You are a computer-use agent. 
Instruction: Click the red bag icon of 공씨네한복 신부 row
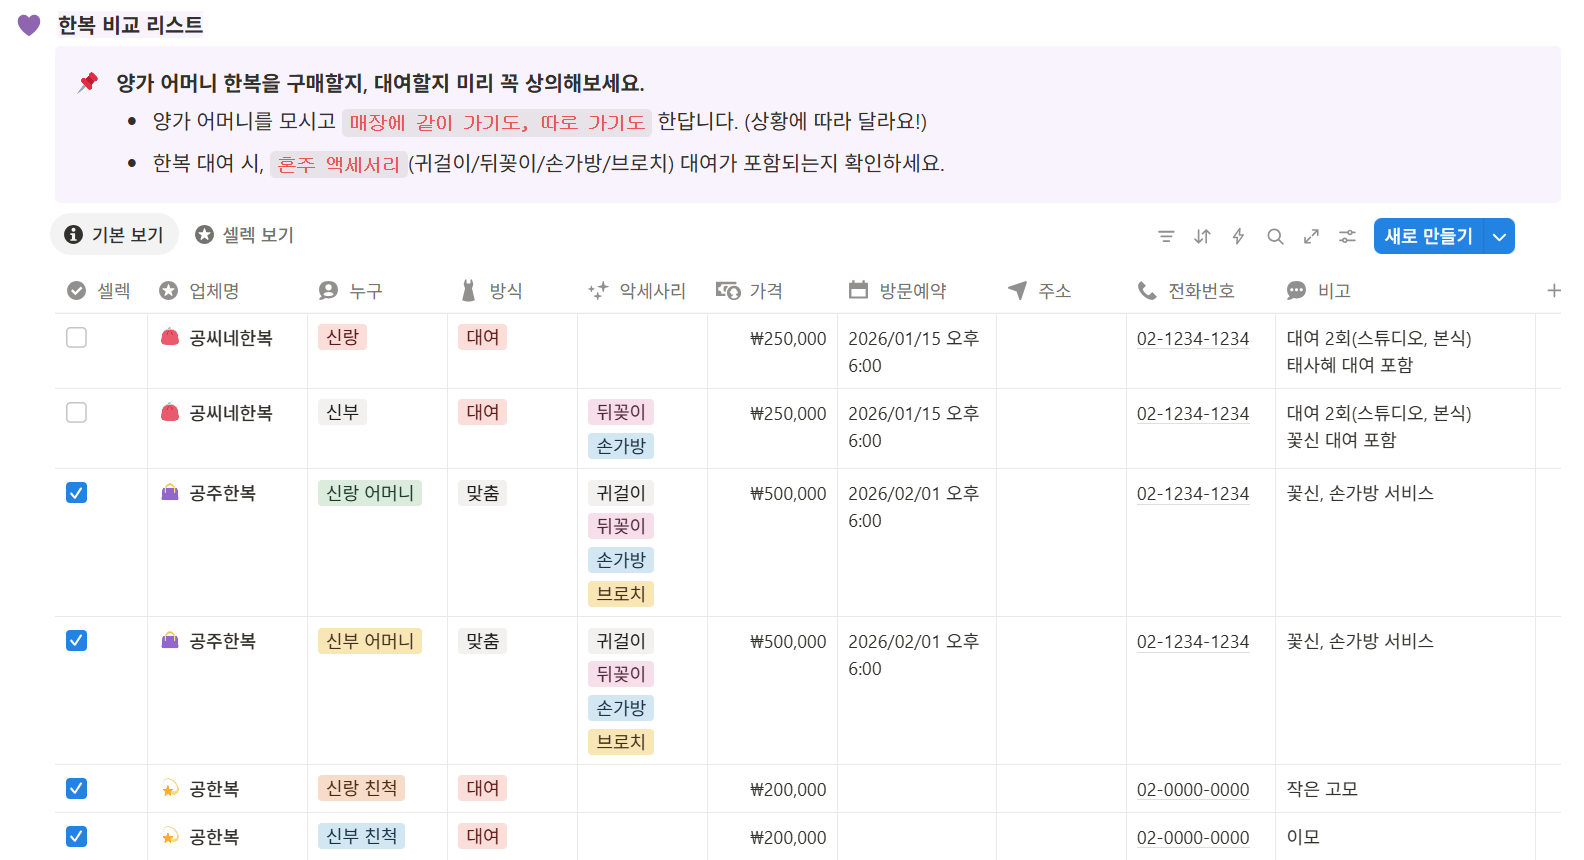click(x=170, y=413)
